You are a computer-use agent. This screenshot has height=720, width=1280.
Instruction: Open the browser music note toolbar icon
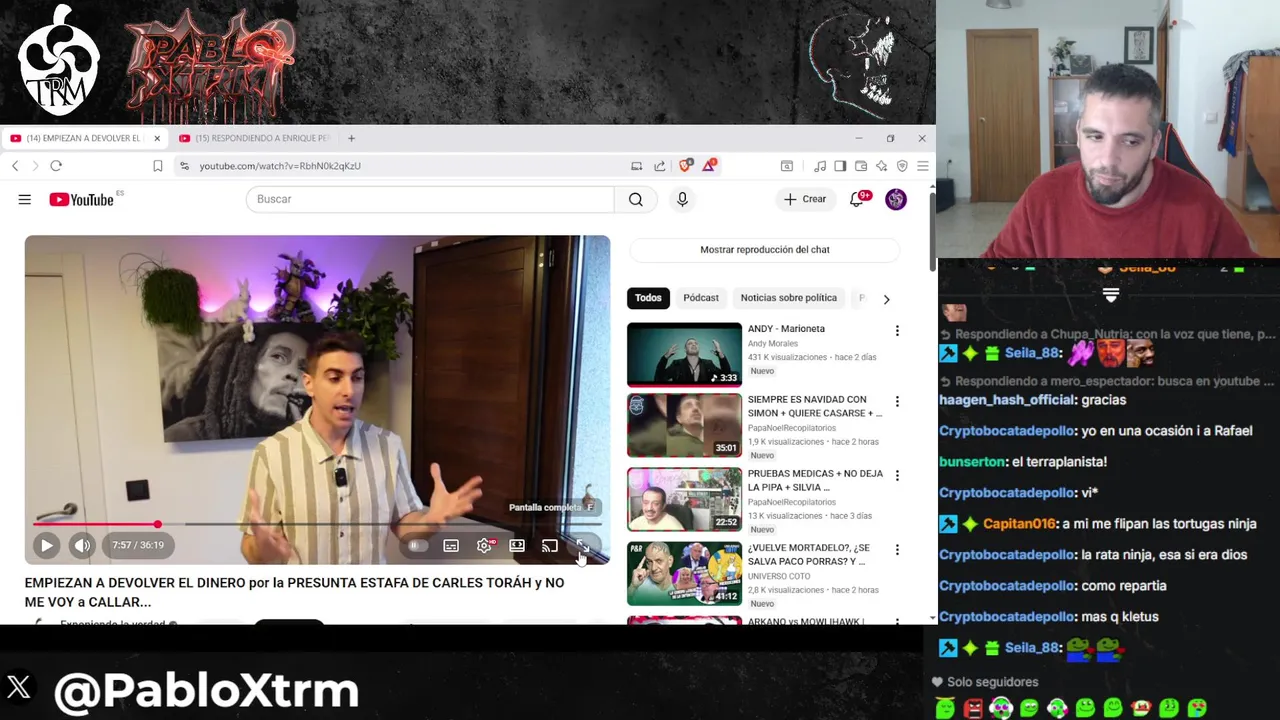pyautogui.click(x=820, y=166)
